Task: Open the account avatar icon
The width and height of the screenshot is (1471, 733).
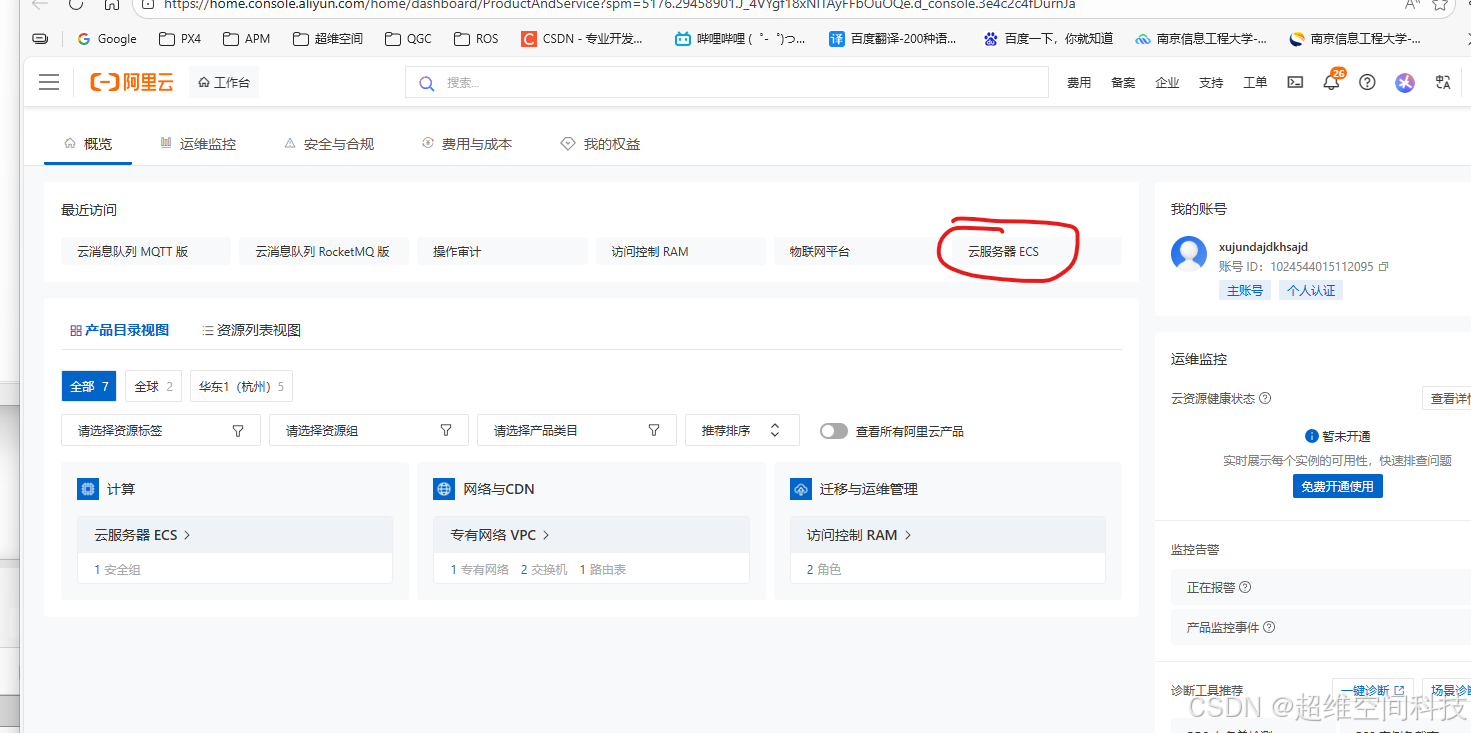Action: coord(1404,82)
